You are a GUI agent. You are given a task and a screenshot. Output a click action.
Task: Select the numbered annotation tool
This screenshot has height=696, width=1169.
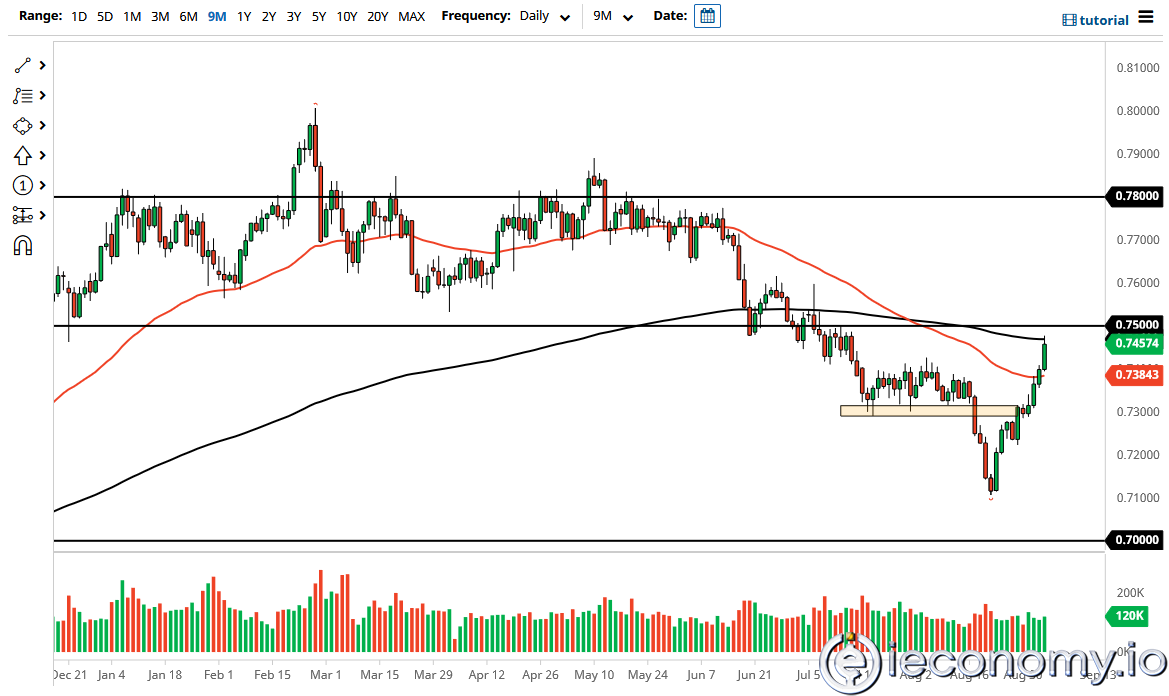click(x=22, y=185)
